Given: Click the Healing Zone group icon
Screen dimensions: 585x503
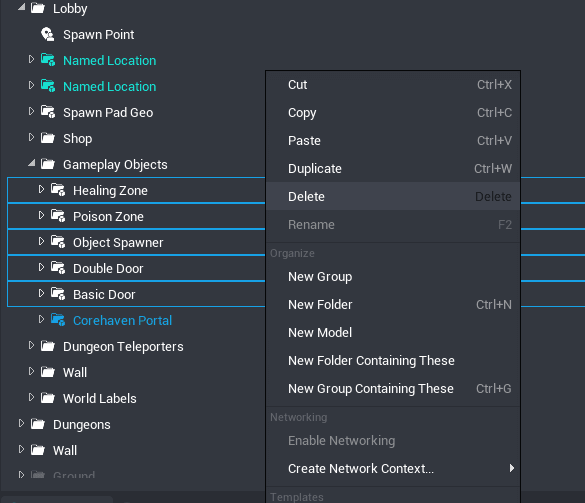Looking at the screenshot, I should 58,190.
